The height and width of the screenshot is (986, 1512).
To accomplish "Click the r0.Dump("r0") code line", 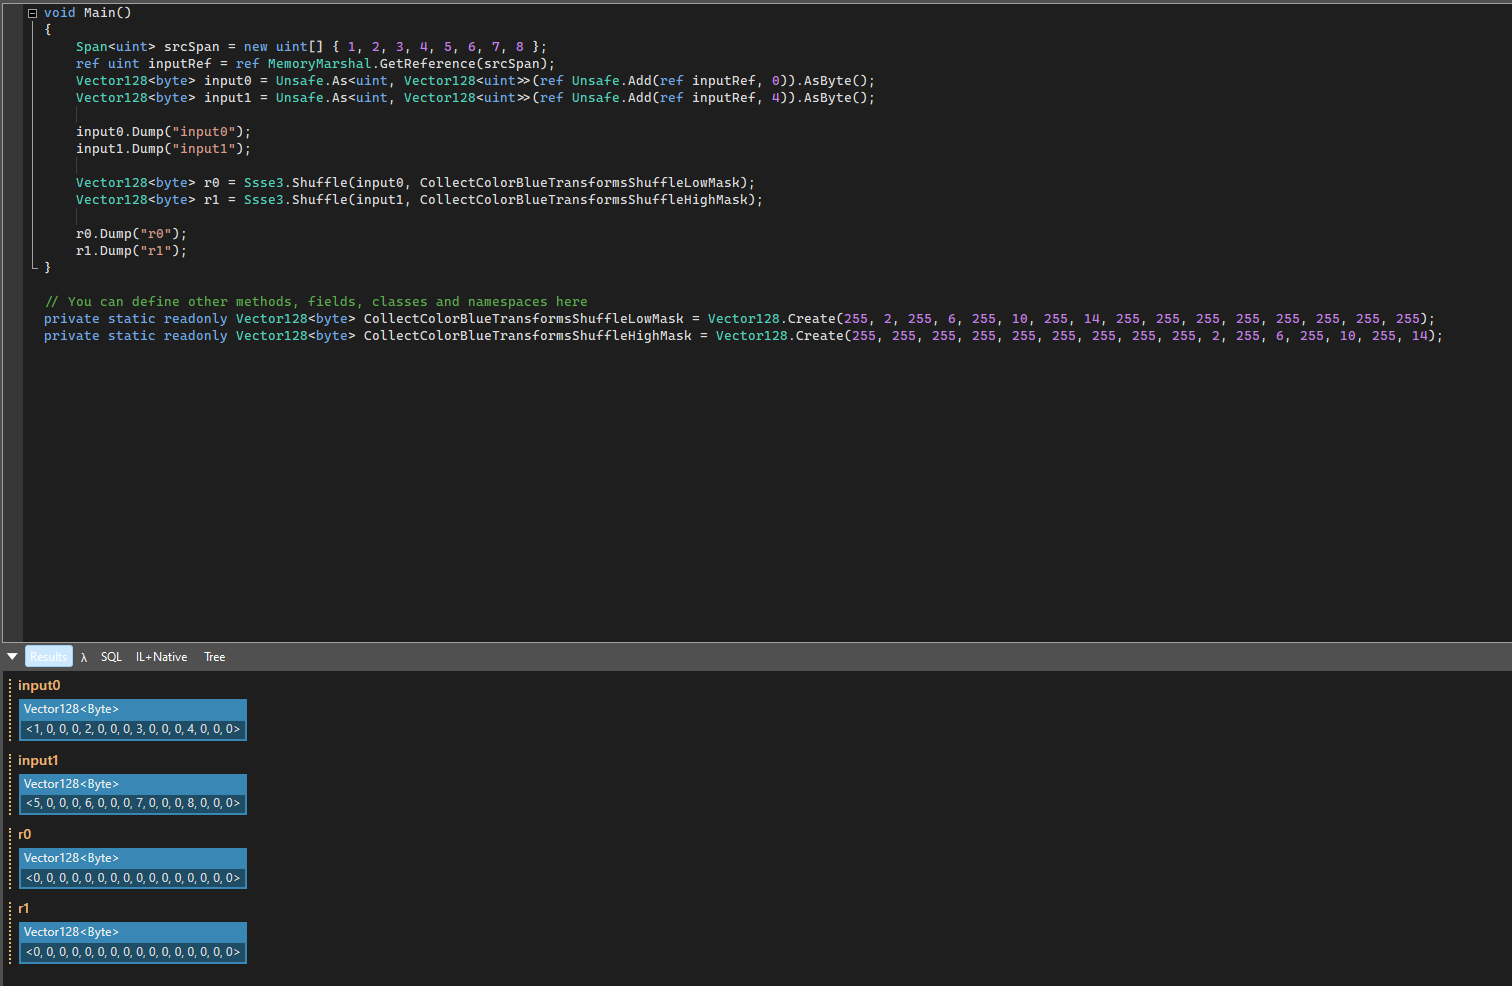I will pyautogui.click(x=132, y=234).
